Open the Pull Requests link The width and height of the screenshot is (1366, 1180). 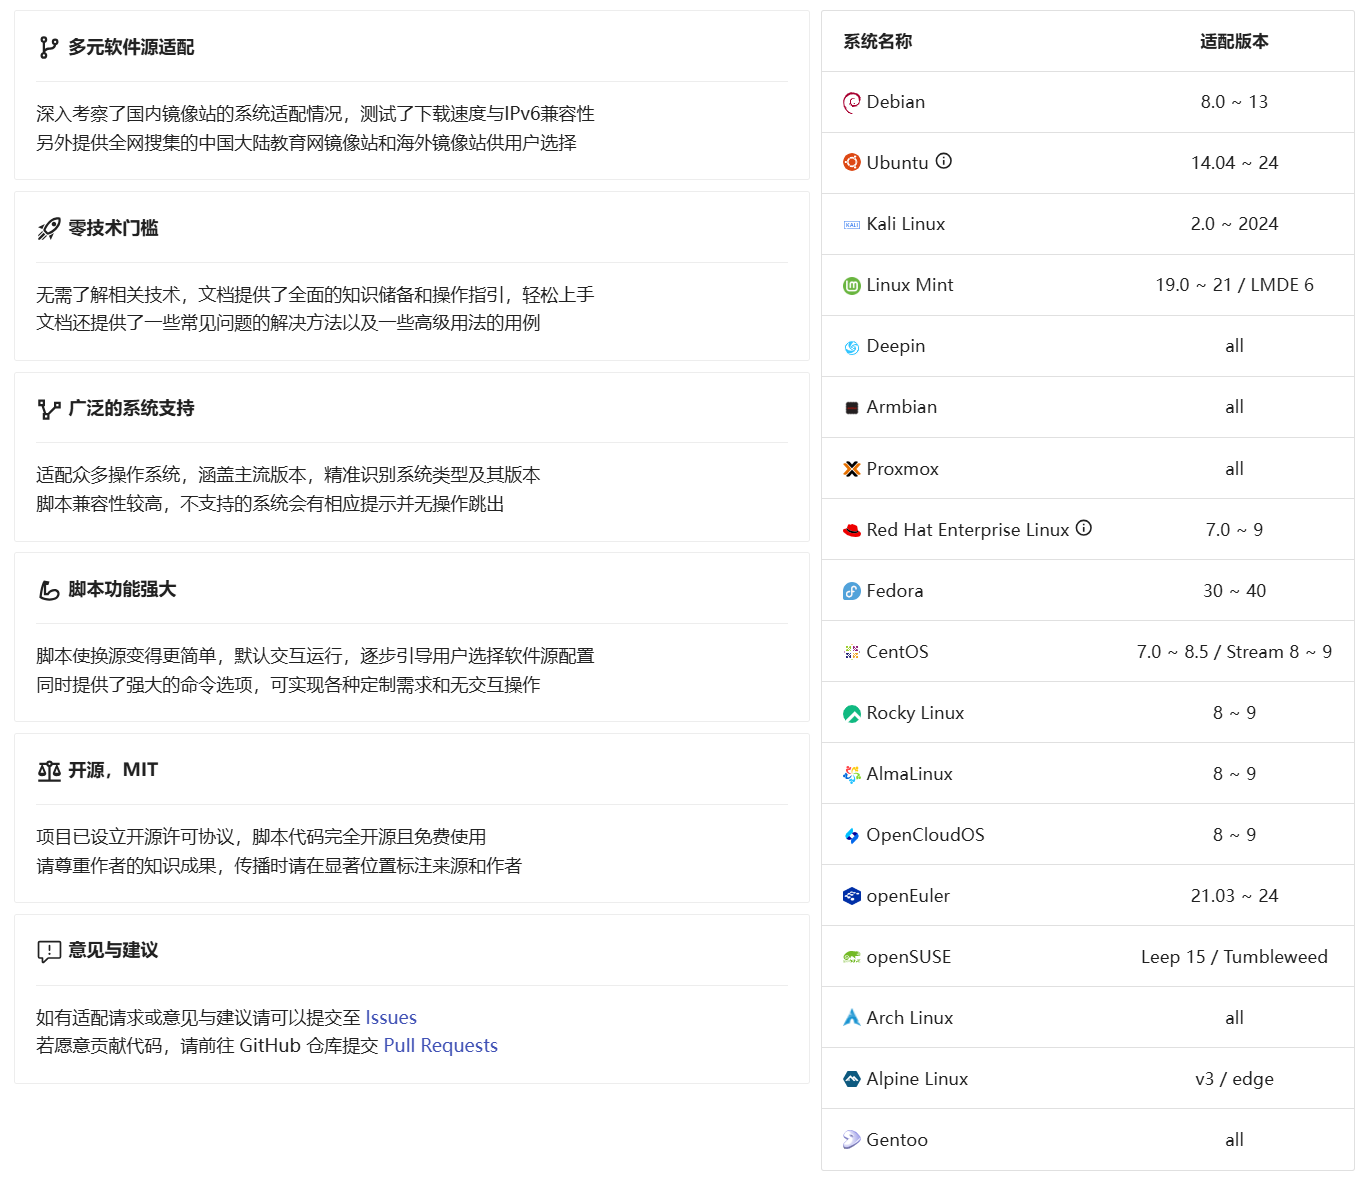tap(440, 1046)
